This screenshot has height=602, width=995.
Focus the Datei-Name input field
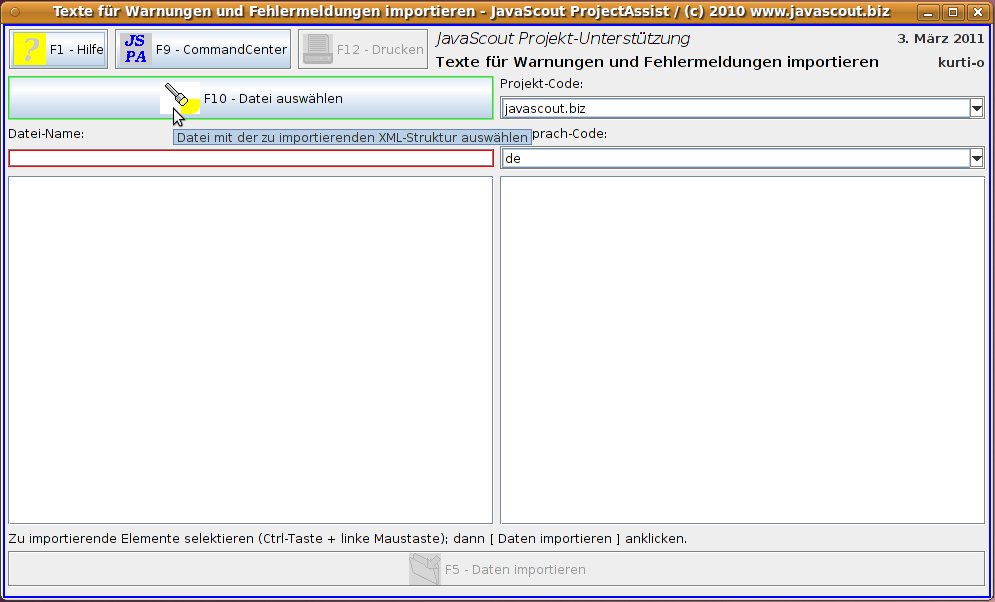click(250, 158)
